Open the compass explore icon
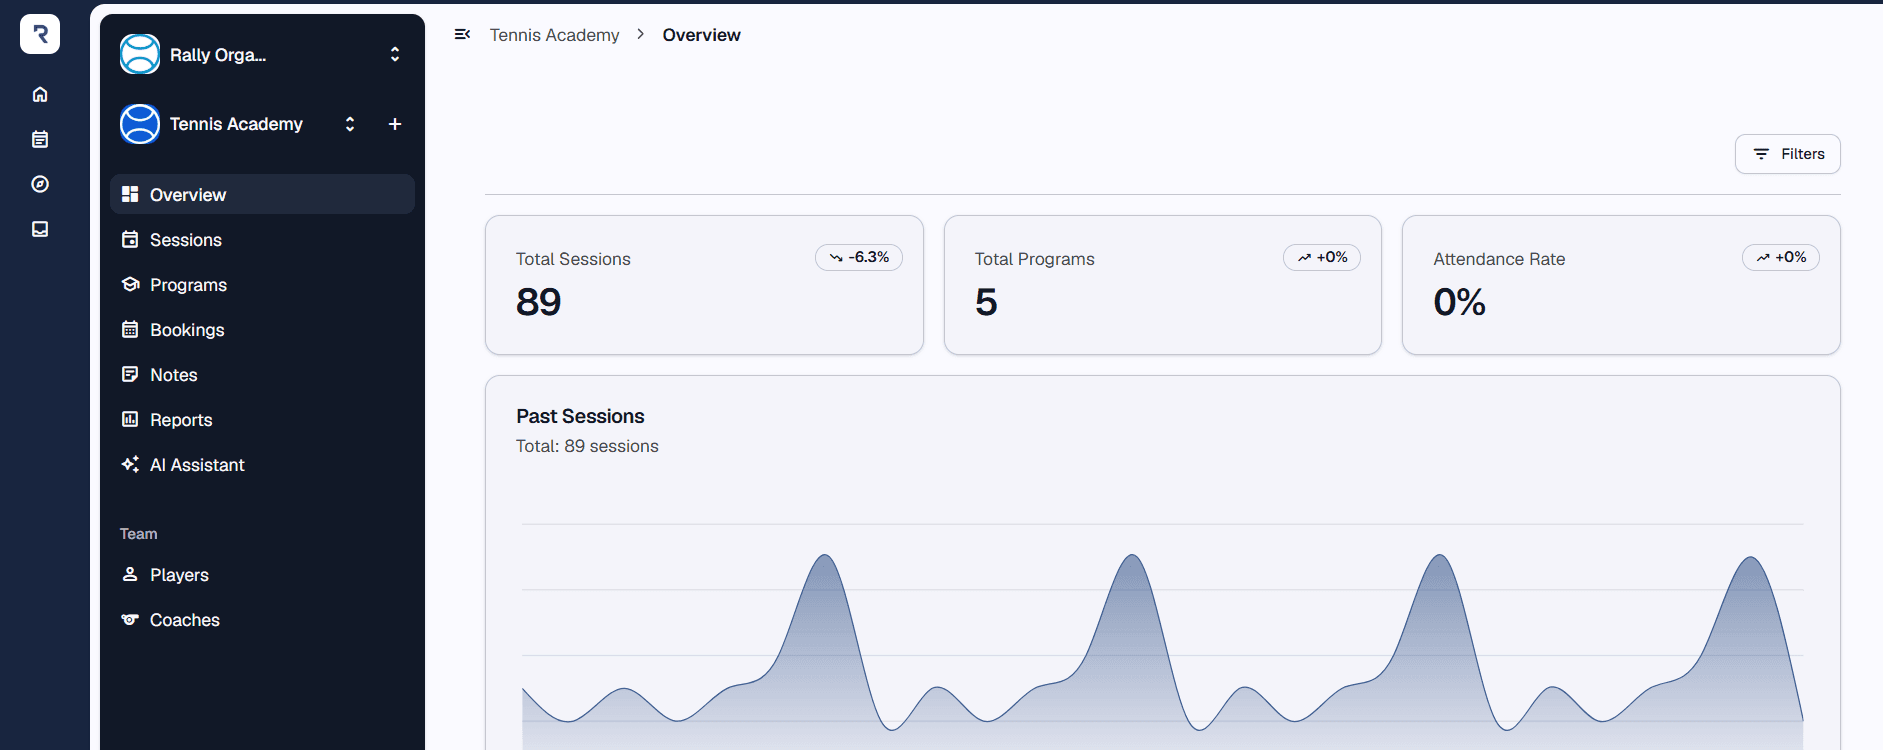 [x=40, y=184]
